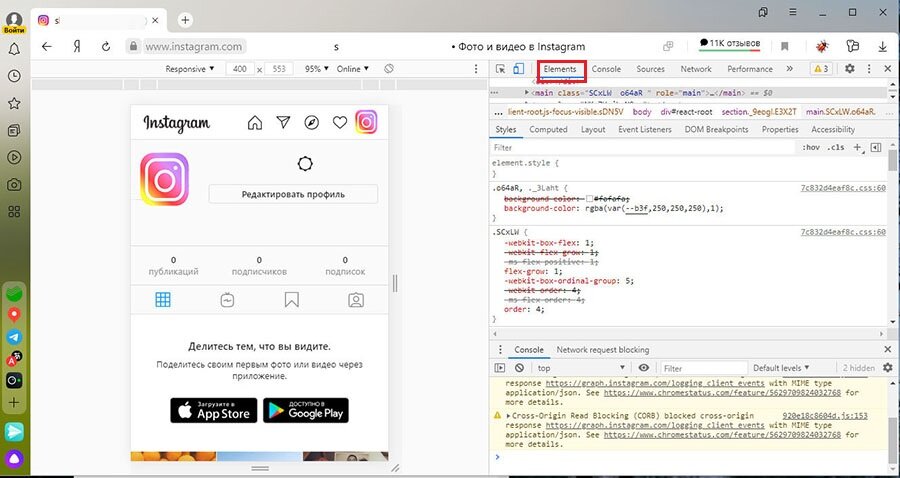Expand the Cross-Origin Read Blocking warning message
The height and width of the screenshot is (478, 900).
pyautogui.click(x=508, y=415)
